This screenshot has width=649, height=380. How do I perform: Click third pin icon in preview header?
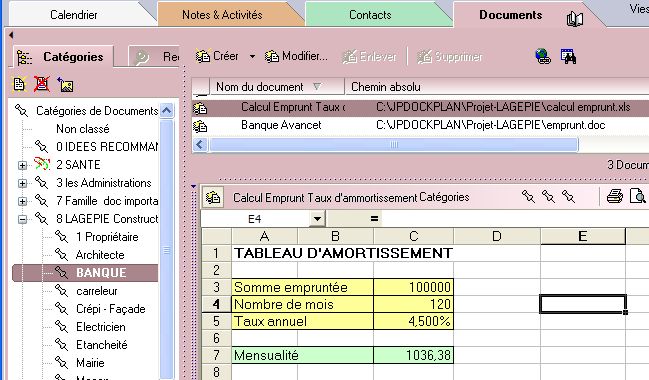pyautogui.click(x=568, y=196)
